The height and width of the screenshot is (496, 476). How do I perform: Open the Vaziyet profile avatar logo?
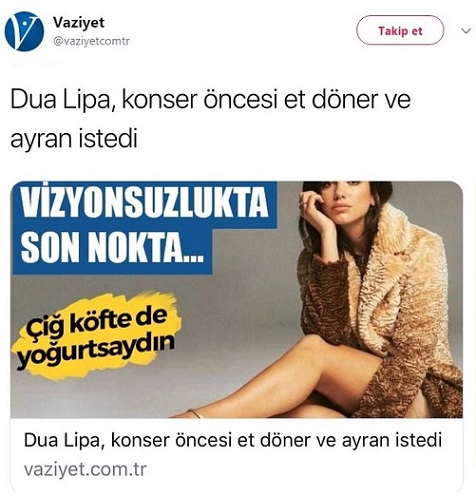[24, 31]
